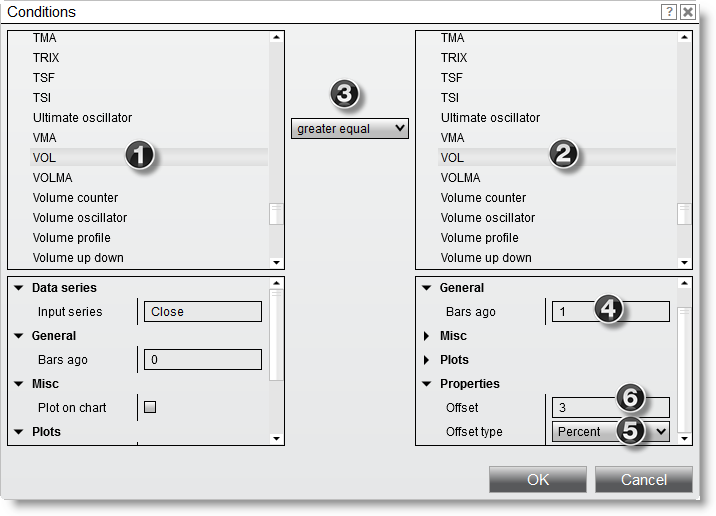This screenshot has width=716, height=516.
Task: Choose Ultimate oscillator in left list
Action: tap(82, 118)
